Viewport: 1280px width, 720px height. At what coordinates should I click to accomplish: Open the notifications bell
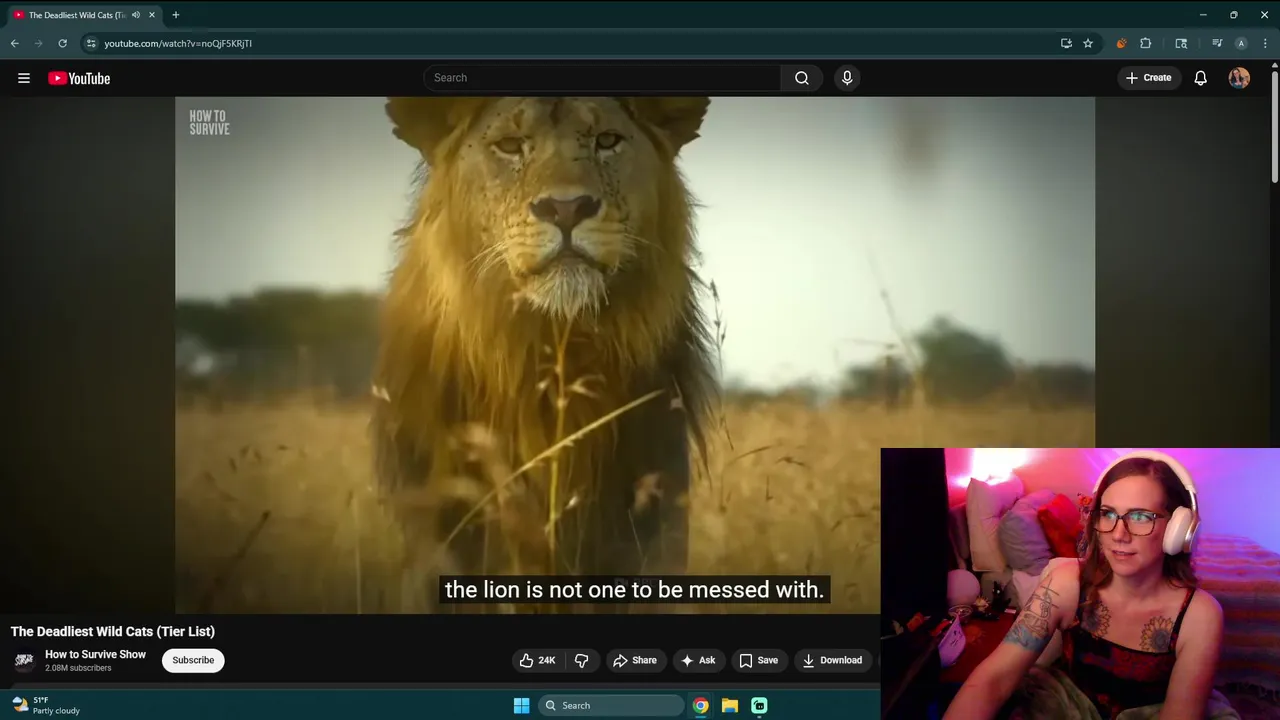tap(1200, 78)
